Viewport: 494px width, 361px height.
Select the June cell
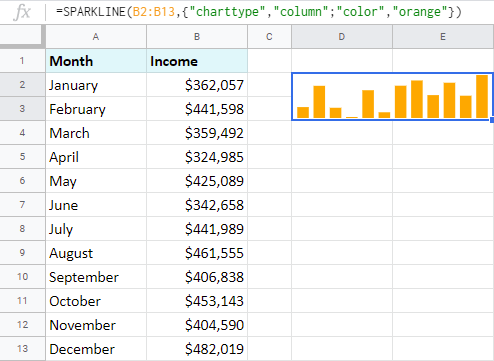[x=96, y=205]
